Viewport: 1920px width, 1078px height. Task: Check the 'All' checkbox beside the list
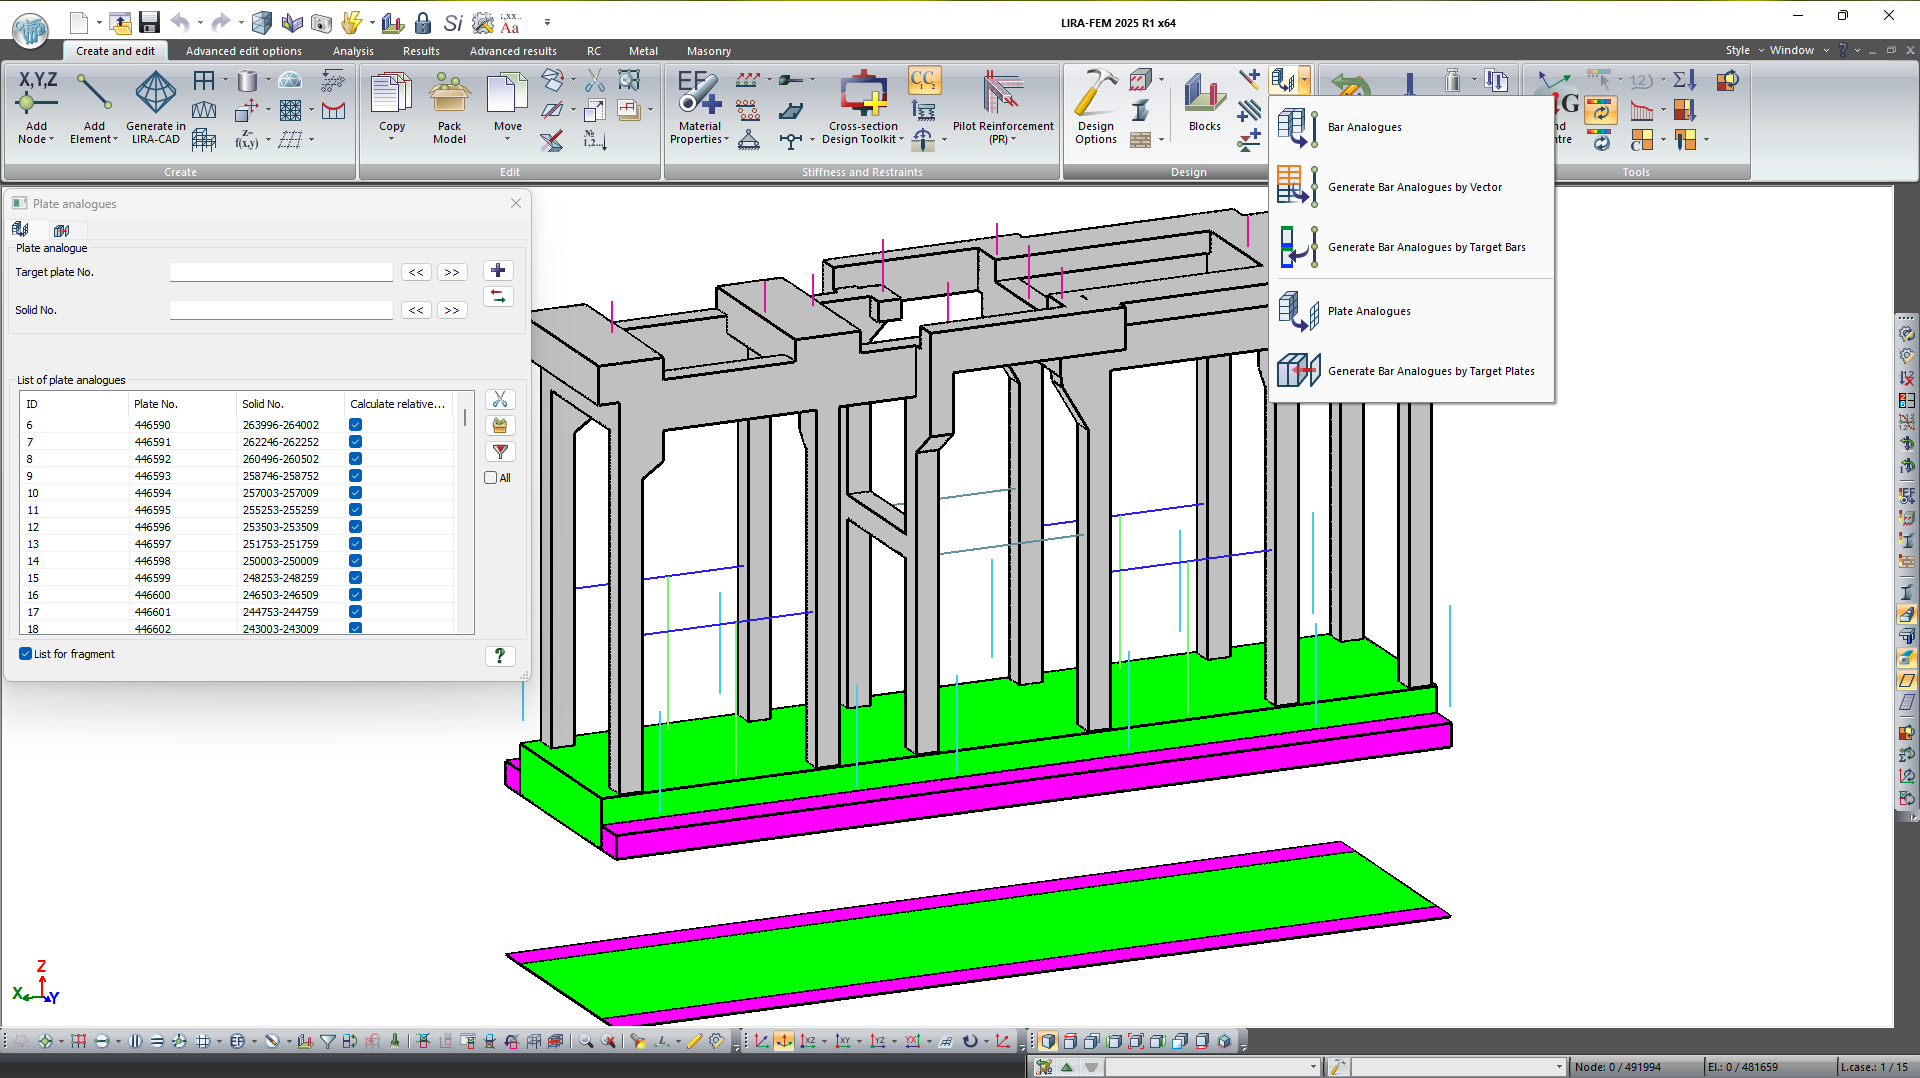coord(491,478)
